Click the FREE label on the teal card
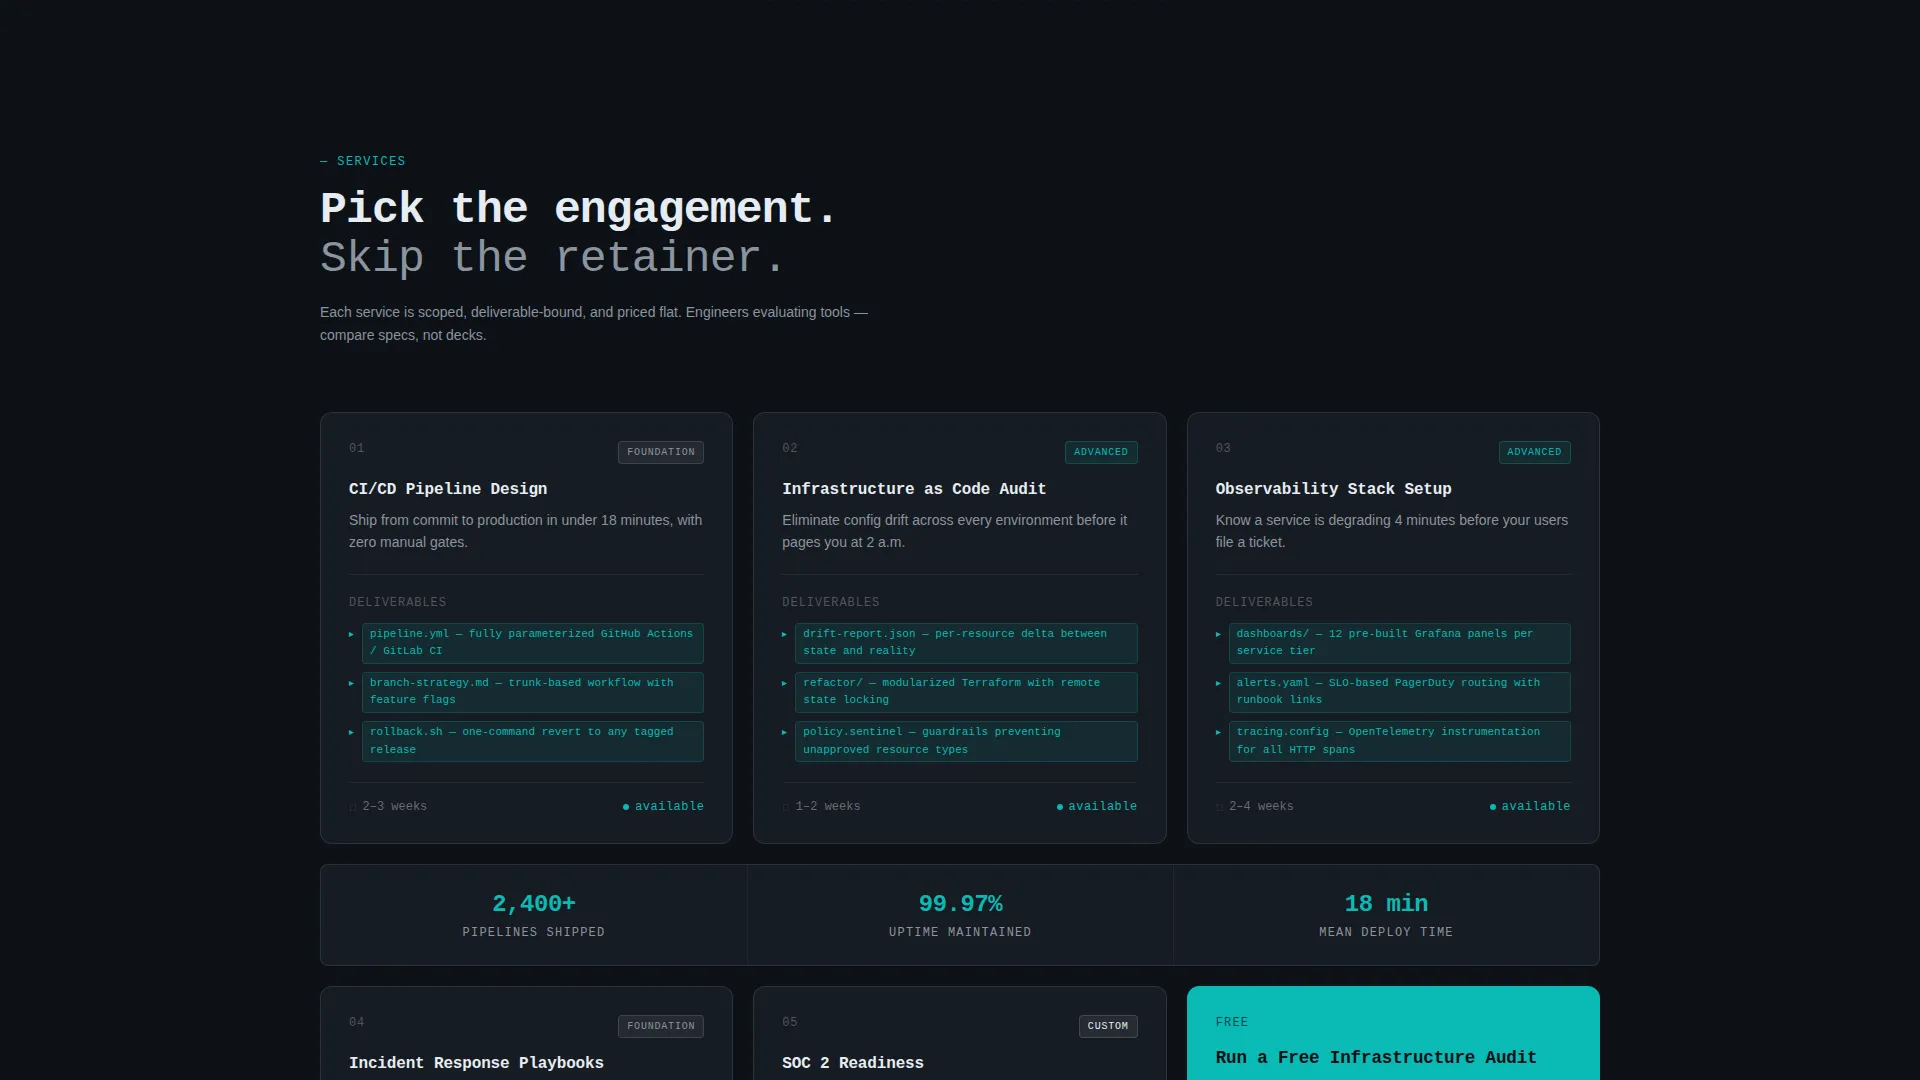1920x1080 pixels. coord(1231,1022)
